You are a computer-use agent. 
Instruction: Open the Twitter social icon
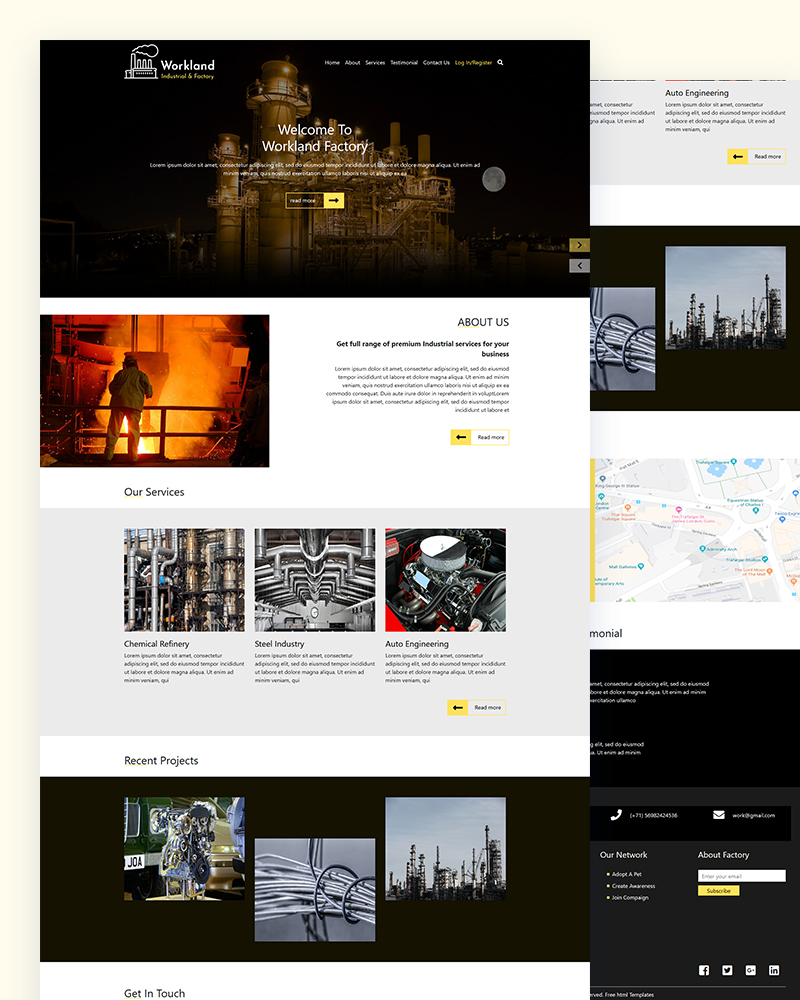click(727, 970)
